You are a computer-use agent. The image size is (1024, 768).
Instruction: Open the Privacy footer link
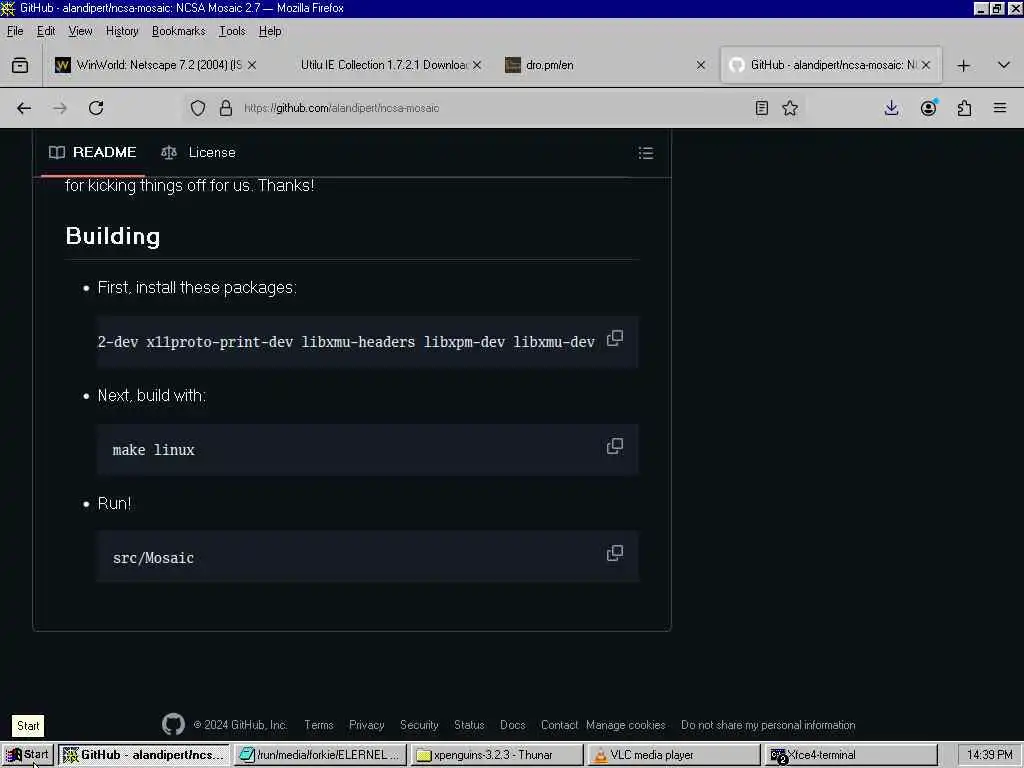click(366, 725)
